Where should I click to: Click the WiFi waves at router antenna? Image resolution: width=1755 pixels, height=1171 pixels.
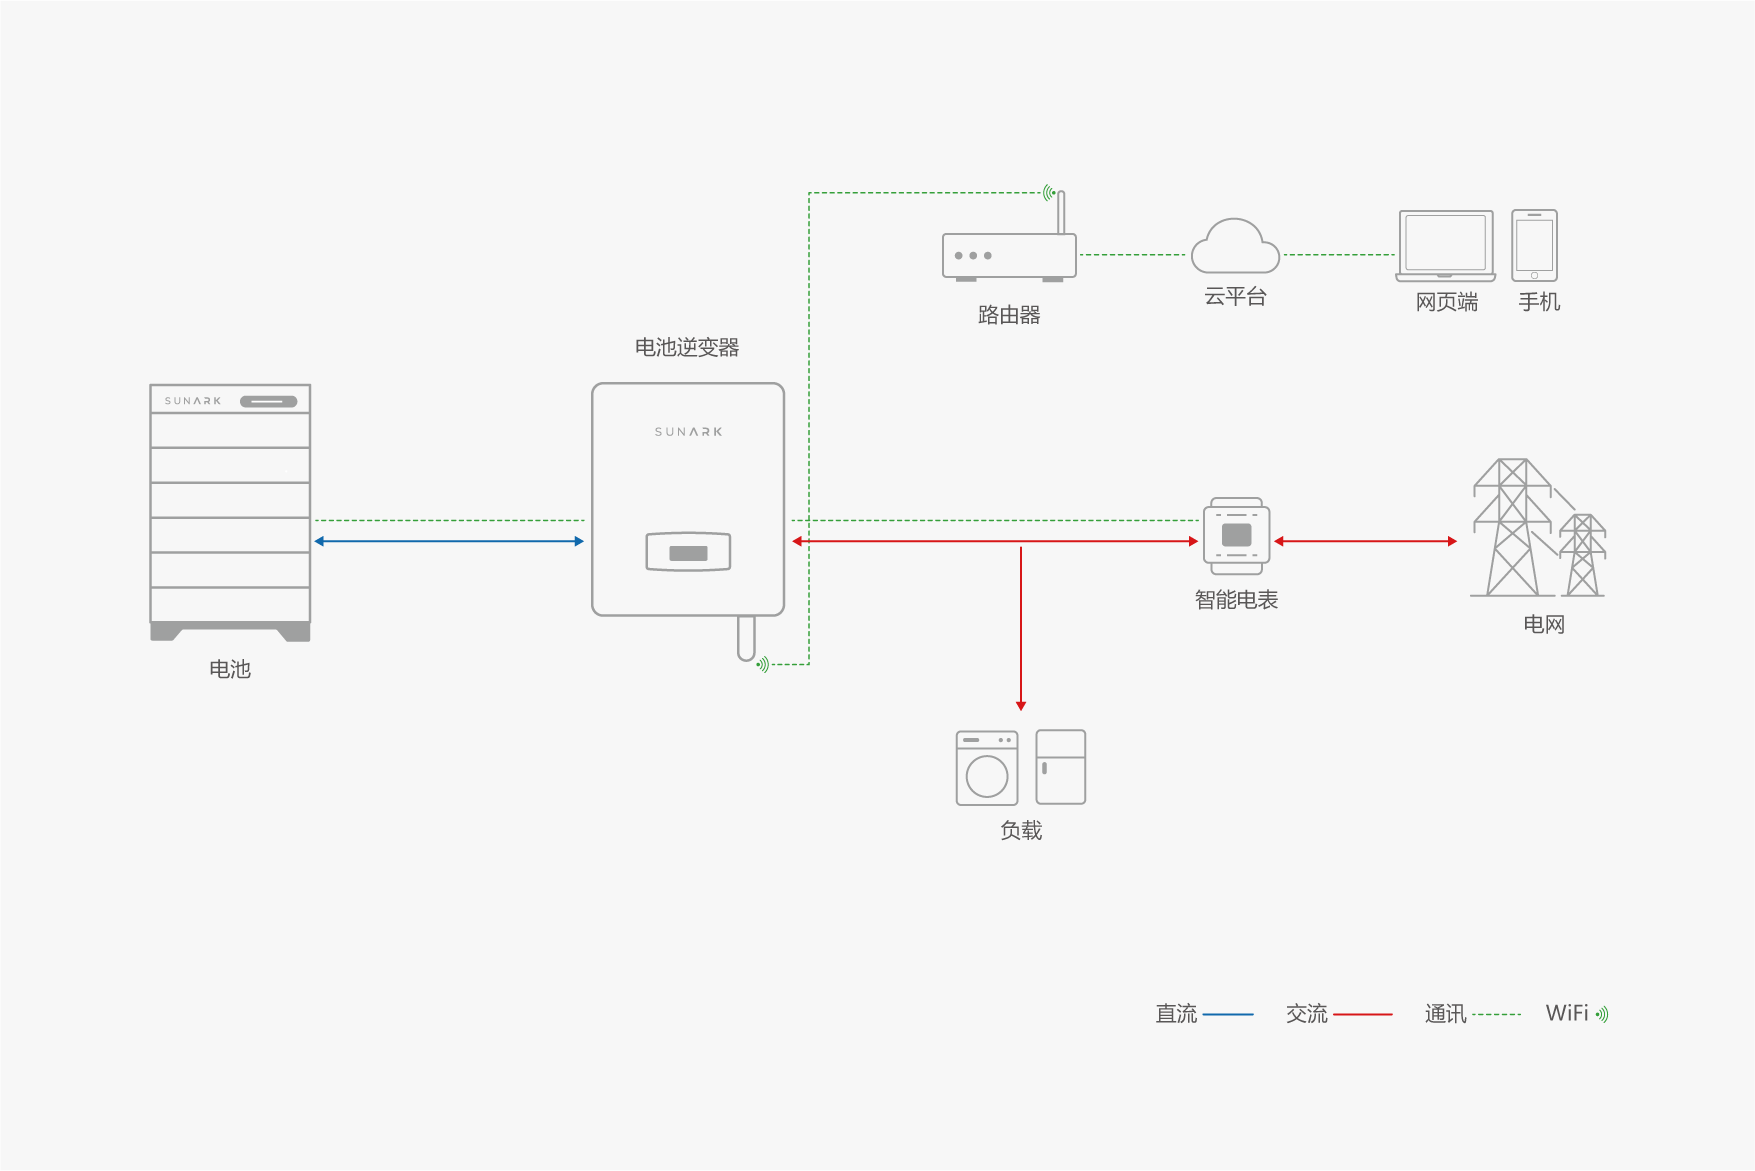(x=1048, y=192)
